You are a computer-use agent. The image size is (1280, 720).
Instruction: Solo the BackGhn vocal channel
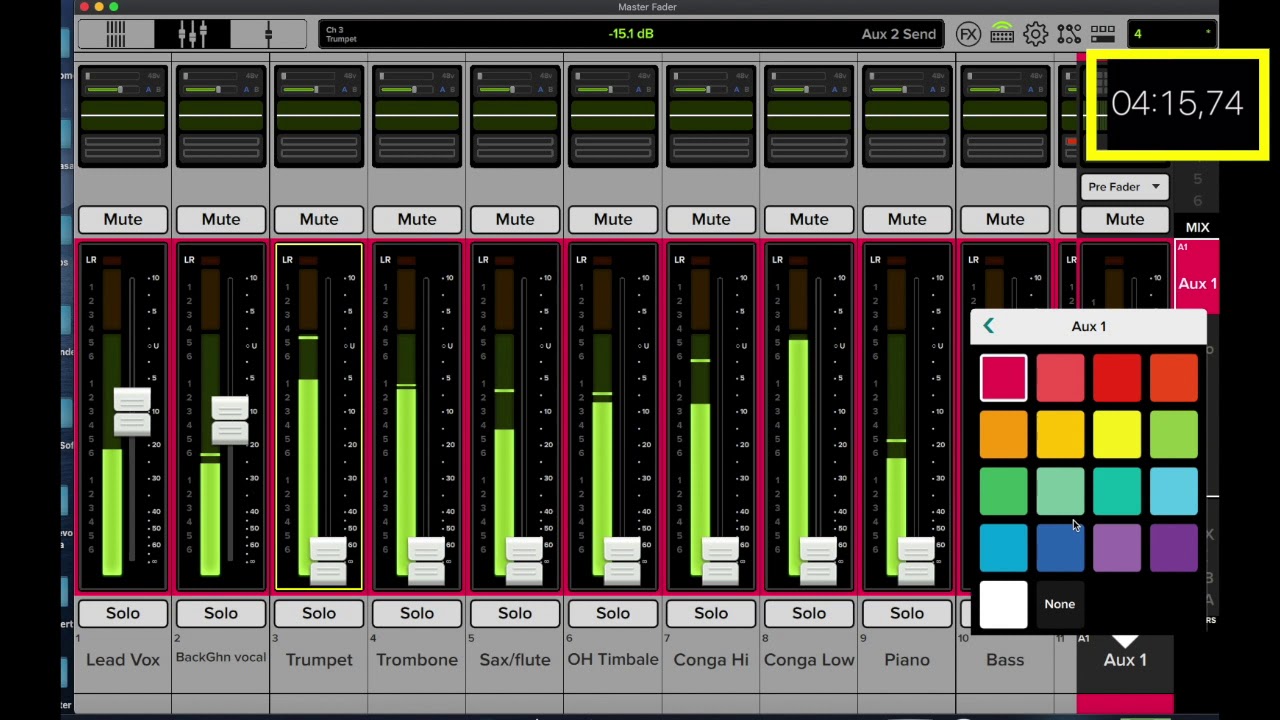point(221,613)
